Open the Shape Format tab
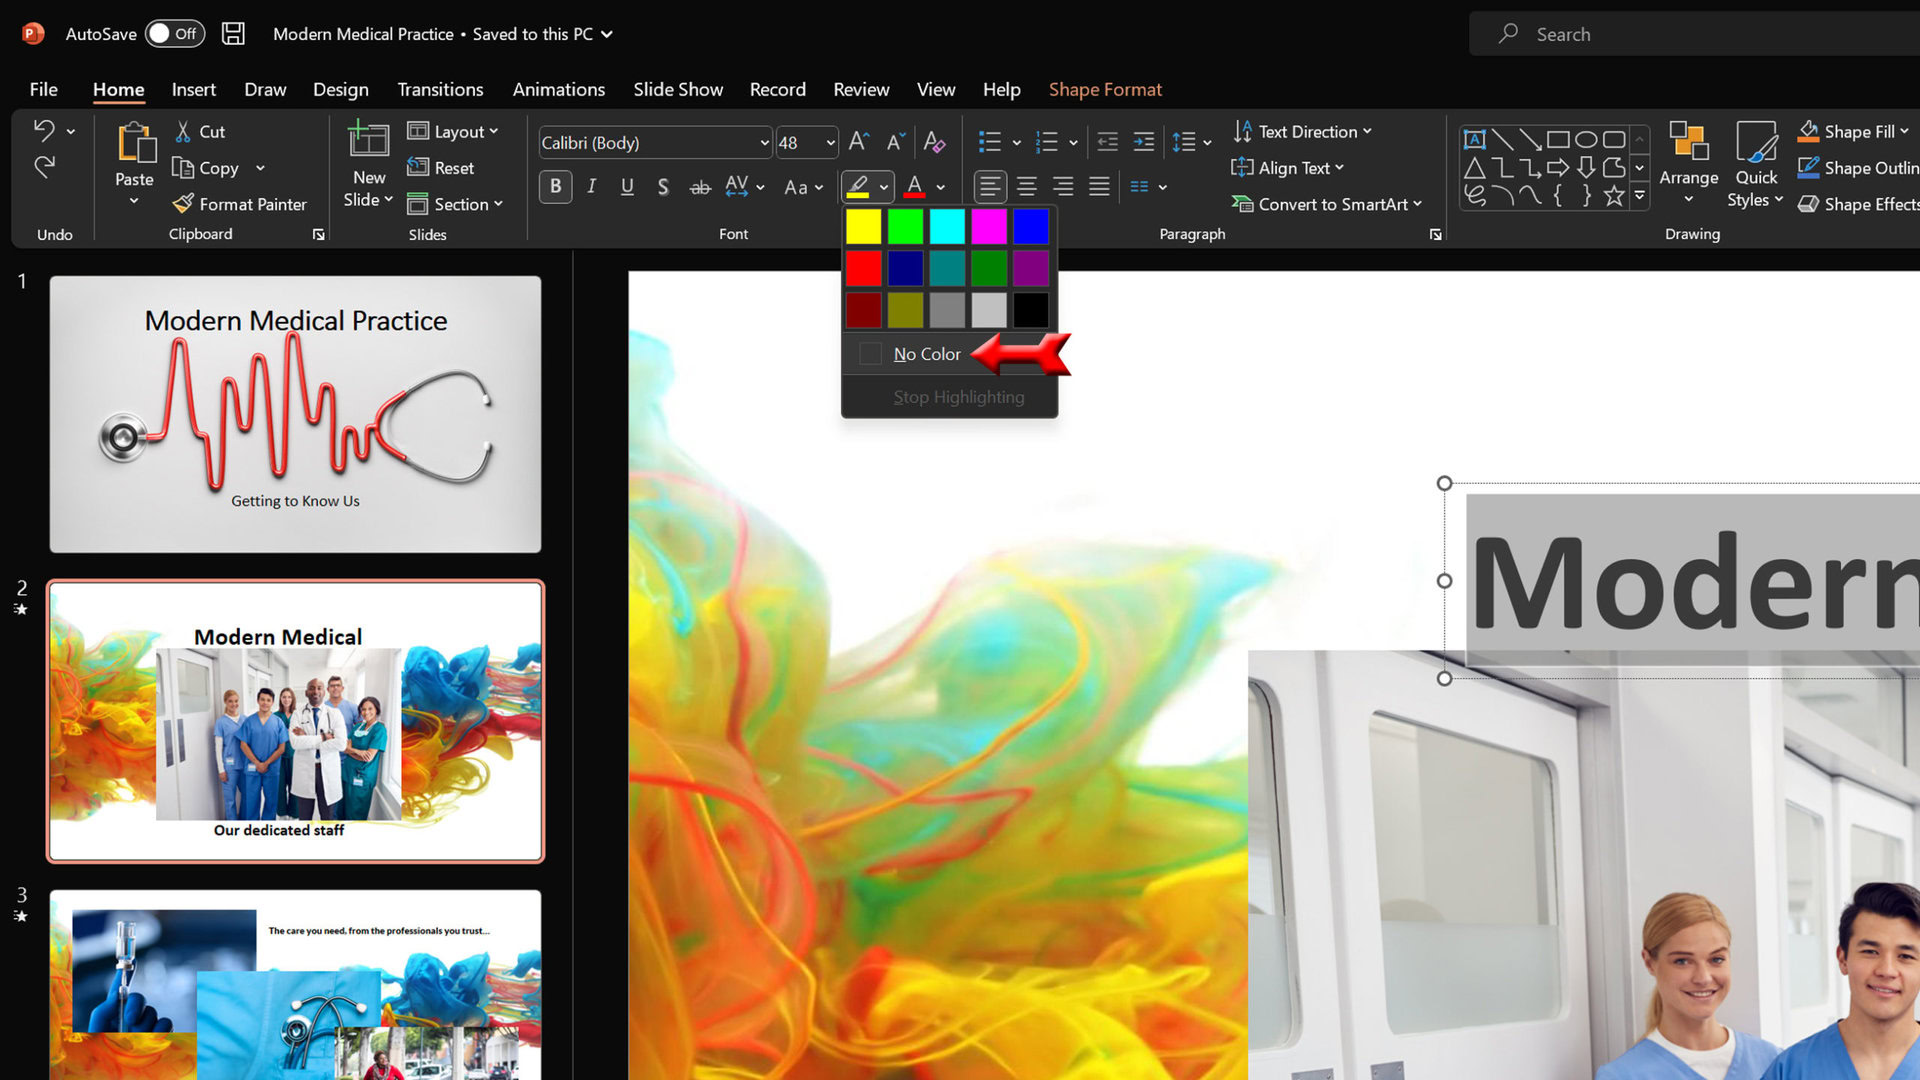This screenshot has width=1920, height=1080. pos(1105,90)
